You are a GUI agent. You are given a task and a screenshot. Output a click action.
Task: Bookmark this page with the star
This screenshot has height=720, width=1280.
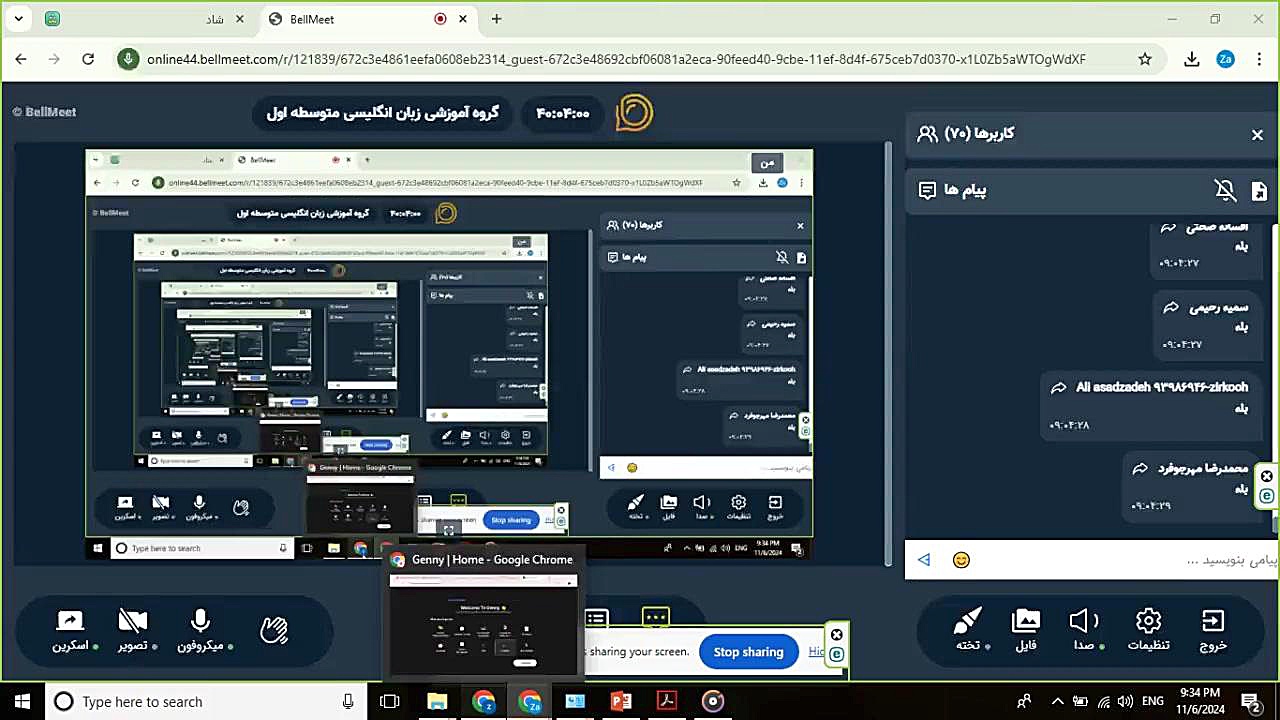1145,60
